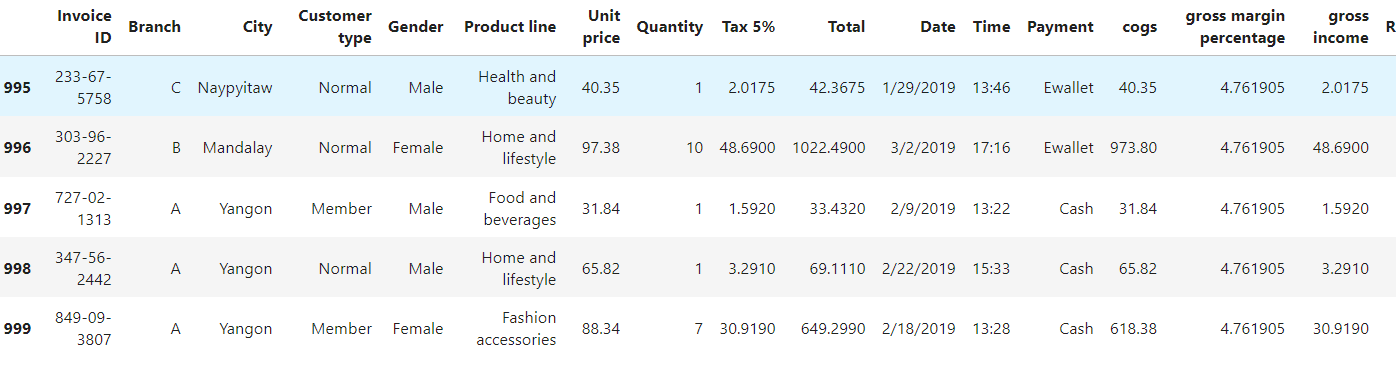1396x365 pixels.
Task: Click the Date column header
Action: point(938,27)
